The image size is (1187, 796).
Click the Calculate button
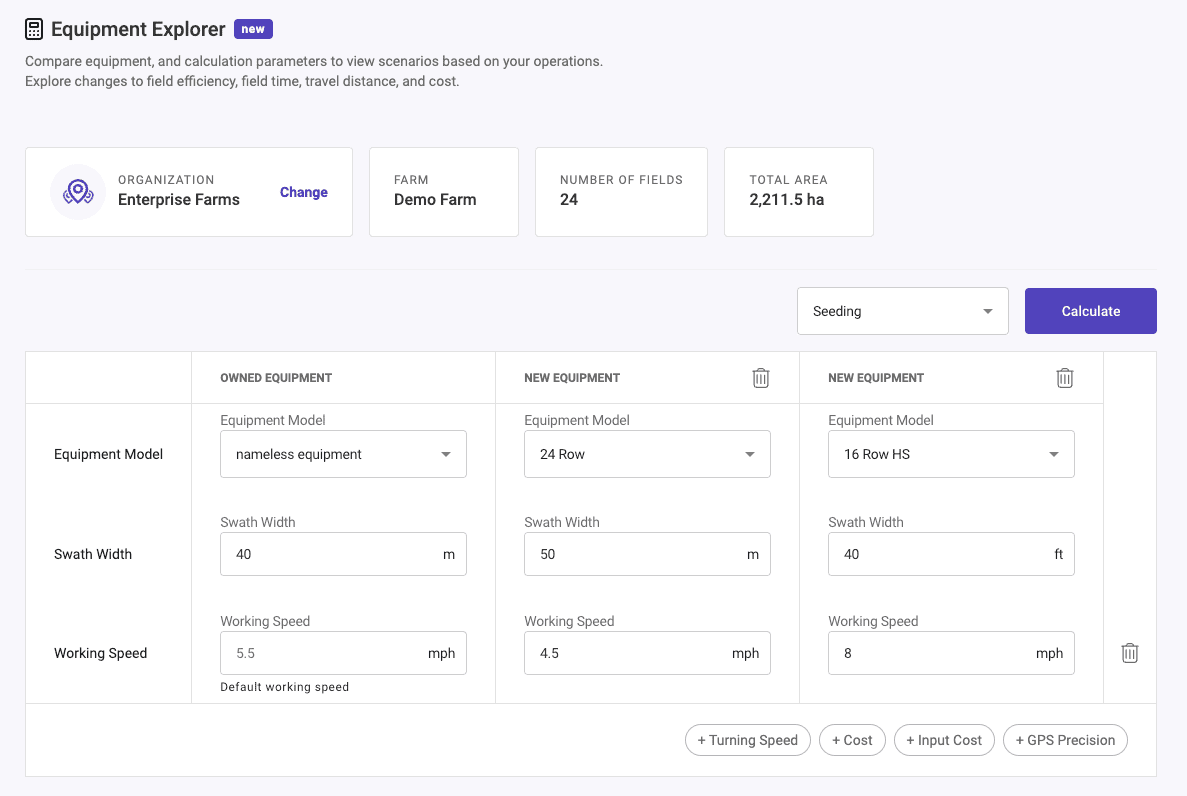point(1090,311)
